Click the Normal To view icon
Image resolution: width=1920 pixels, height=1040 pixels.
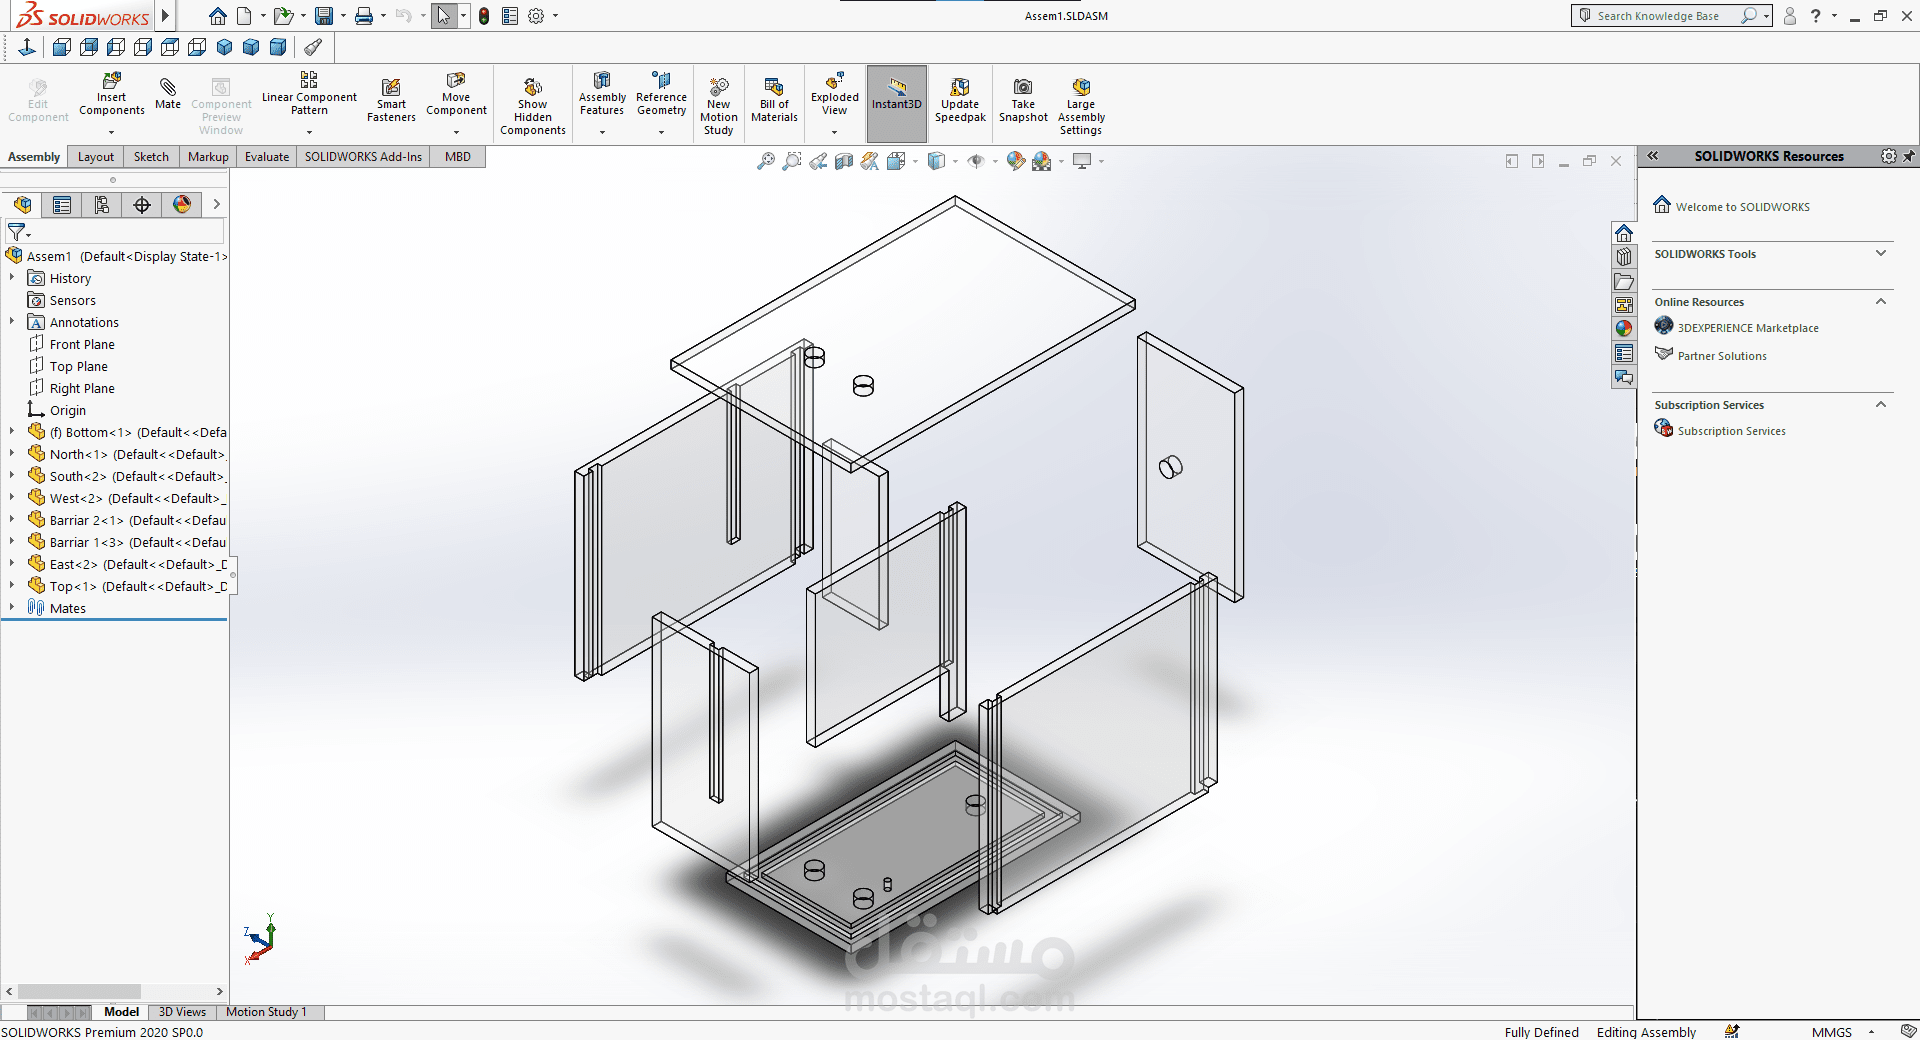pyautogui.click(x=27, y=47)
